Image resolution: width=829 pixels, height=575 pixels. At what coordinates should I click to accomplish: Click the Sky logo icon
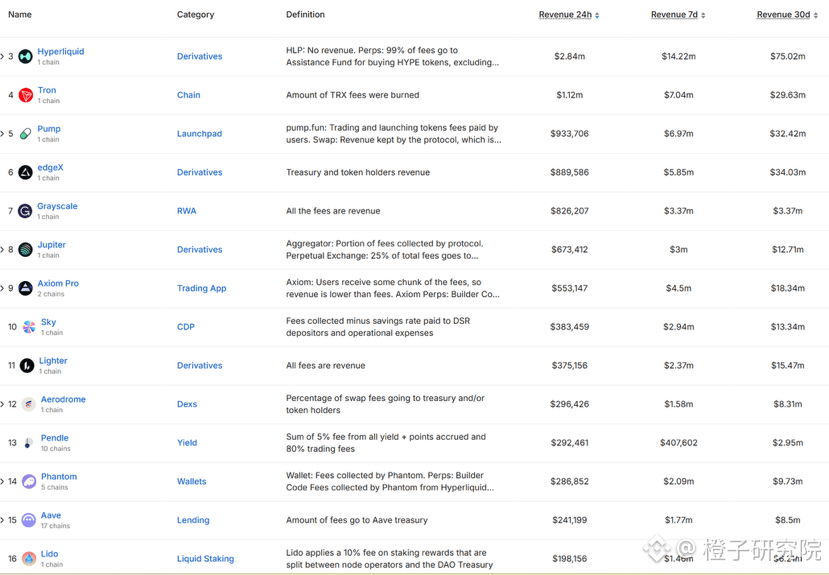(x=29, y=327)
